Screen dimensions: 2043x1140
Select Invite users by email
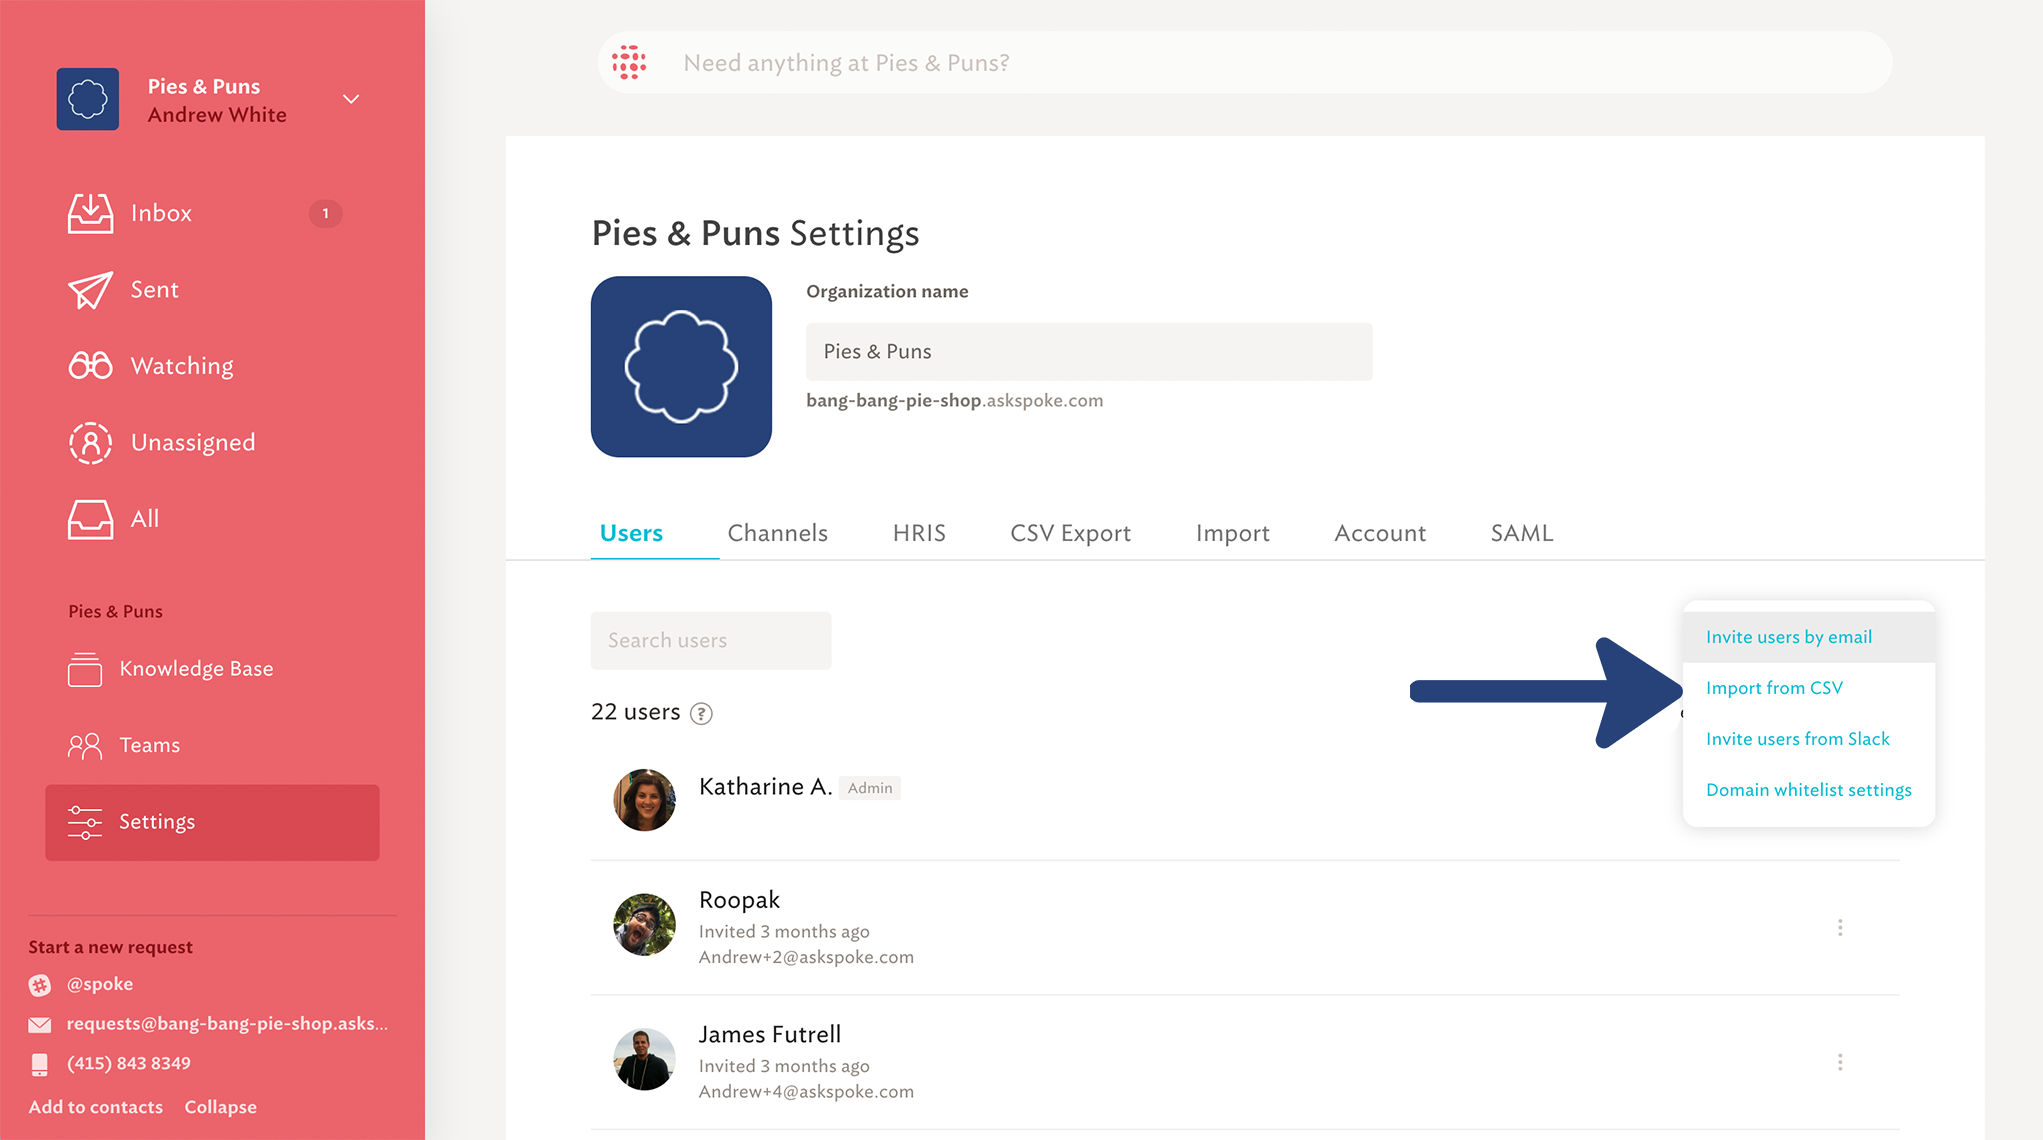coord(1809,637)
